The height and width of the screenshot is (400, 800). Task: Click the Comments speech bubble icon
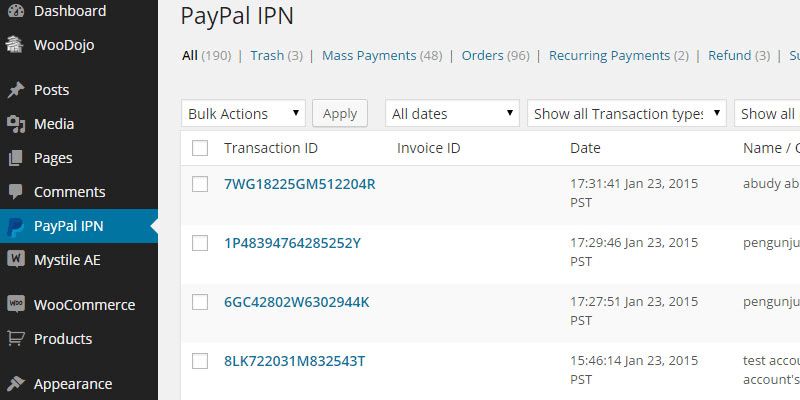point(15,192)
